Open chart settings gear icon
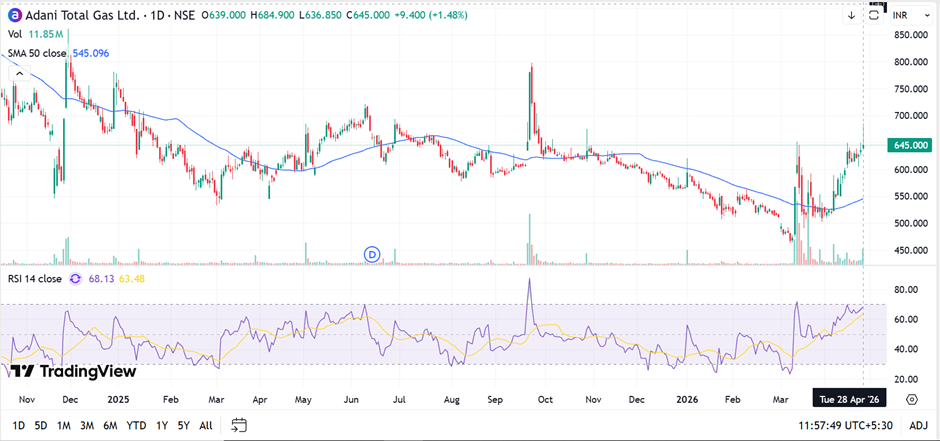Screen dimensions: 940x441 pos(912,399)
